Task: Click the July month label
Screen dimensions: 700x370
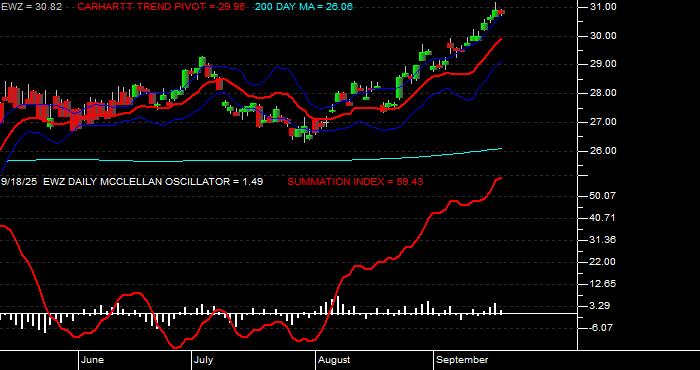Action: pyautogui.click(x=204, y=360)
